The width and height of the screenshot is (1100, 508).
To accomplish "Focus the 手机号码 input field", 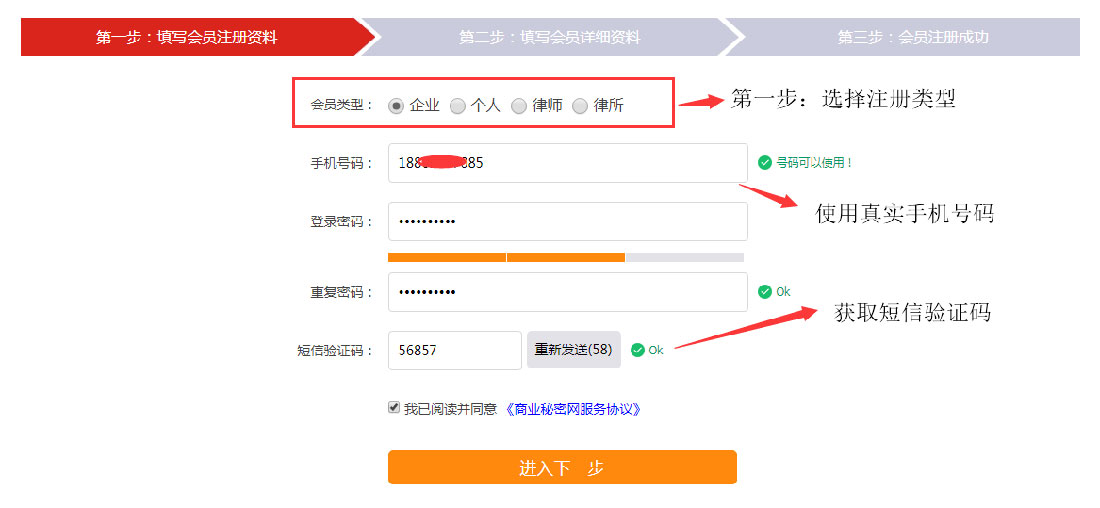I will click(x=568, y=163).
